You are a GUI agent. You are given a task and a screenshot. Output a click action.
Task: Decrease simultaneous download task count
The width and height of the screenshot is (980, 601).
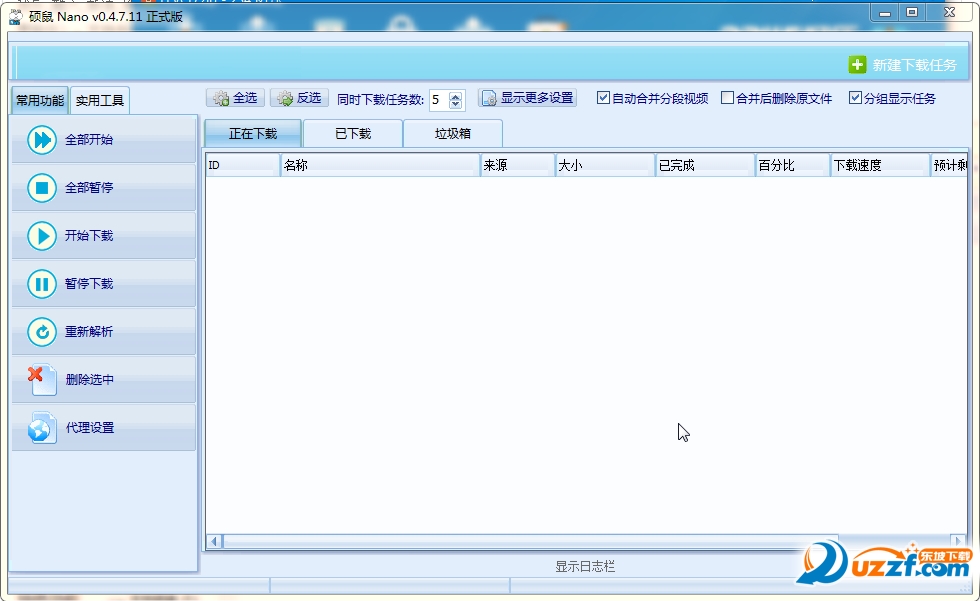[456, 104]
